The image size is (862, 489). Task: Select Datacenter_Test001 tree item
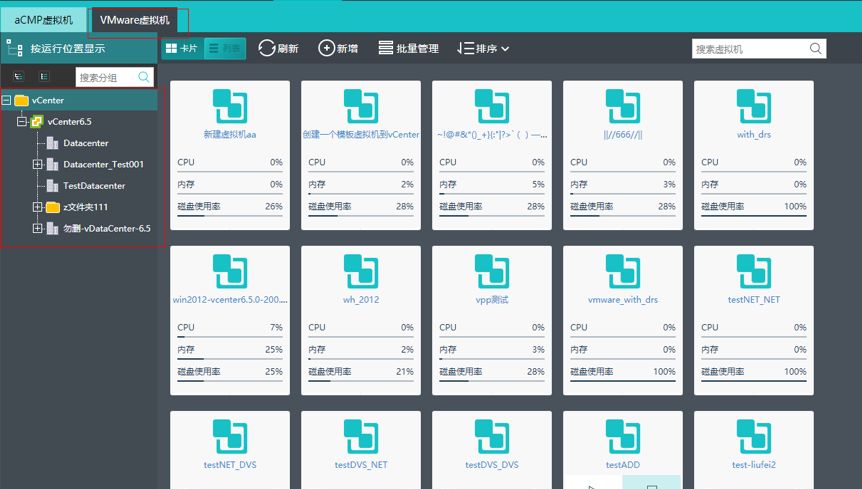coord(103,164)
